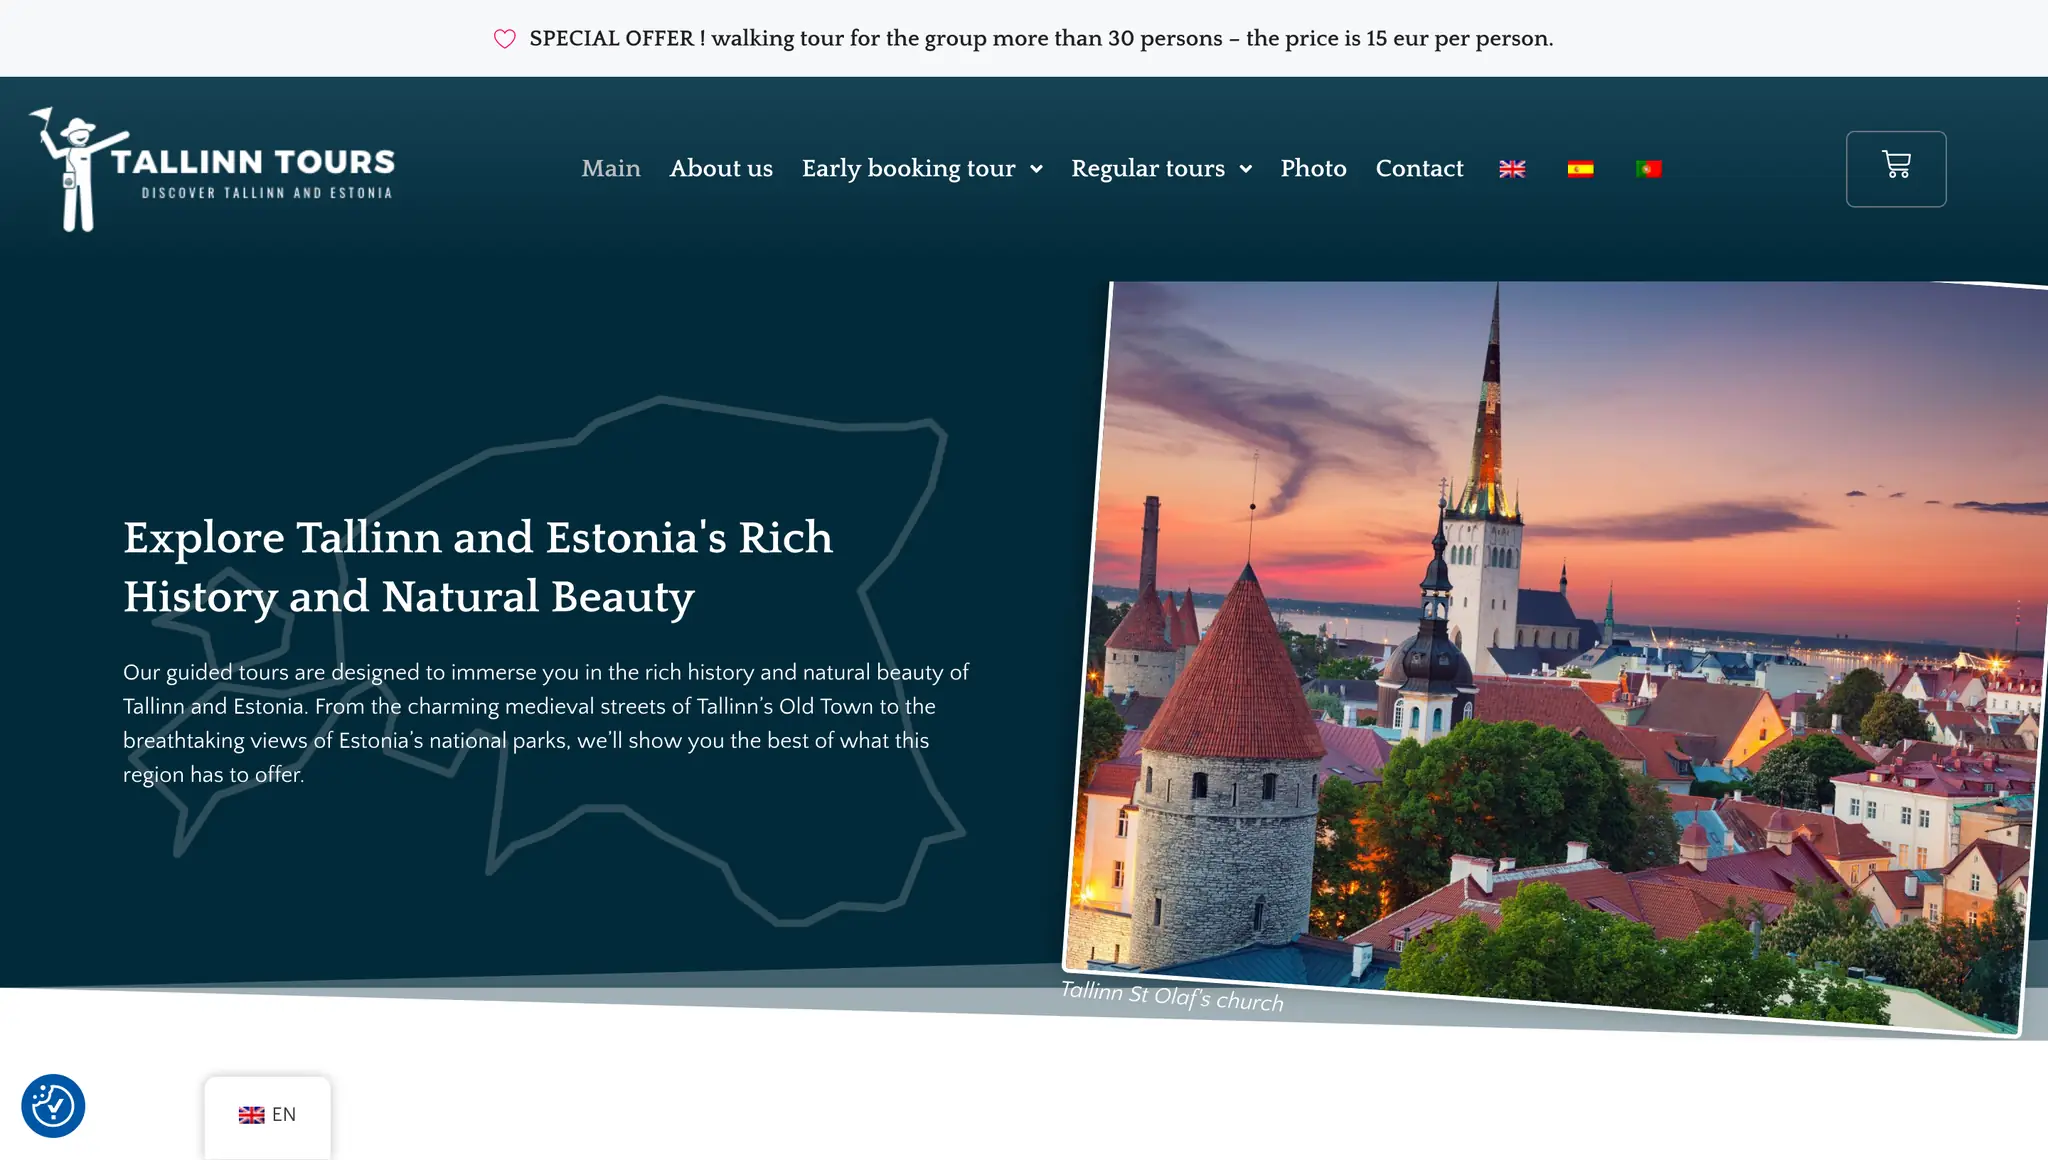Expand Early booking tour submenu arrow
2048x1160 pixels.
point(1036,169)
